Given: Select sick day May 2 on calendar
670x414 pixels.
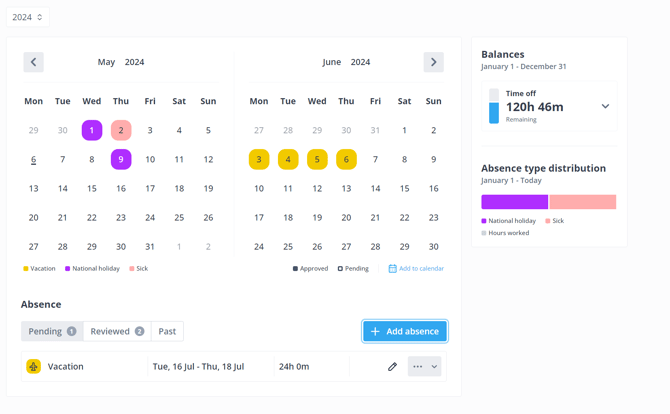Looking at the screenshot, I should (x=121, y=130).
